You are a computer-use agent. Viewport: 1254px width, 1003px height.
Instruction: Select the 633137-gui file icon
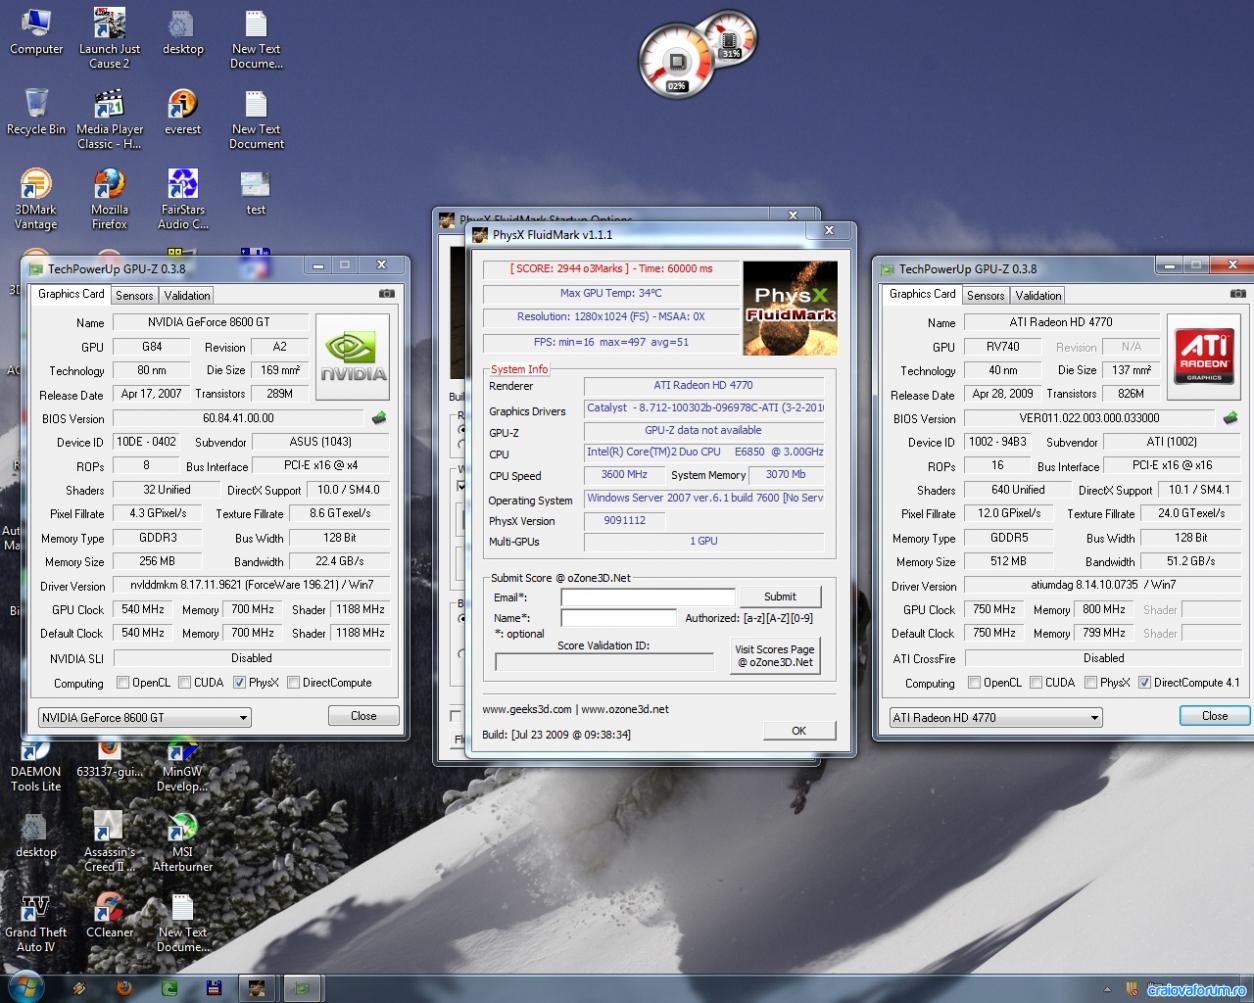[109, 760]
